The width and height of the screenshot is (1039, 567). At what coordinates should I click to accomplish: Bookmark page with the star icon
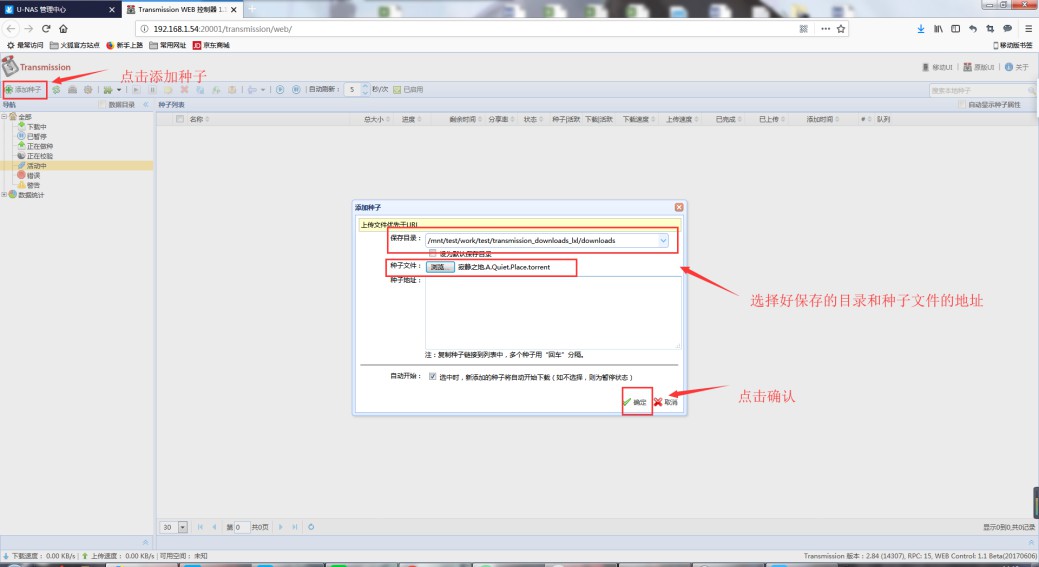[841, 29]
